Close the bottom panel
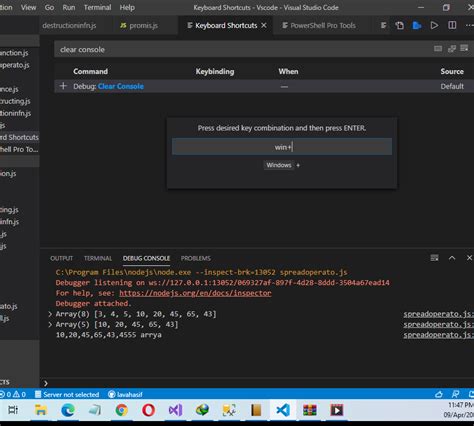Screen dimensions: 474x426 (469, 258)
